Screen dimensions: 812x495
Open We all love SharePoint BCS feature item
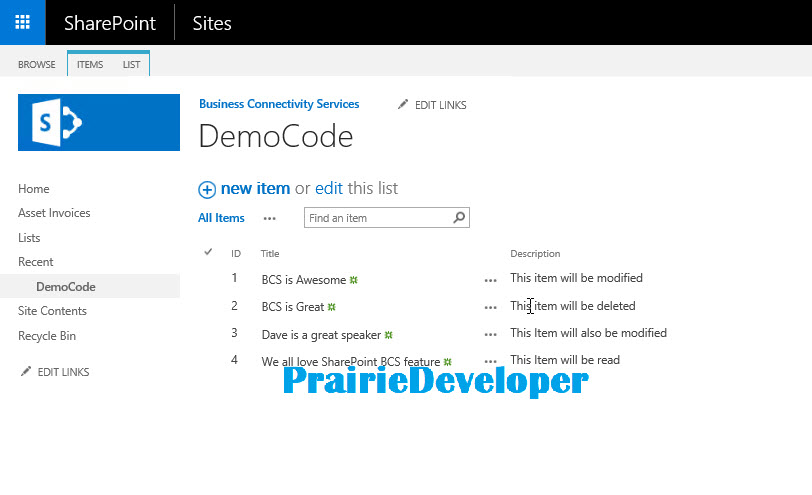351,361
